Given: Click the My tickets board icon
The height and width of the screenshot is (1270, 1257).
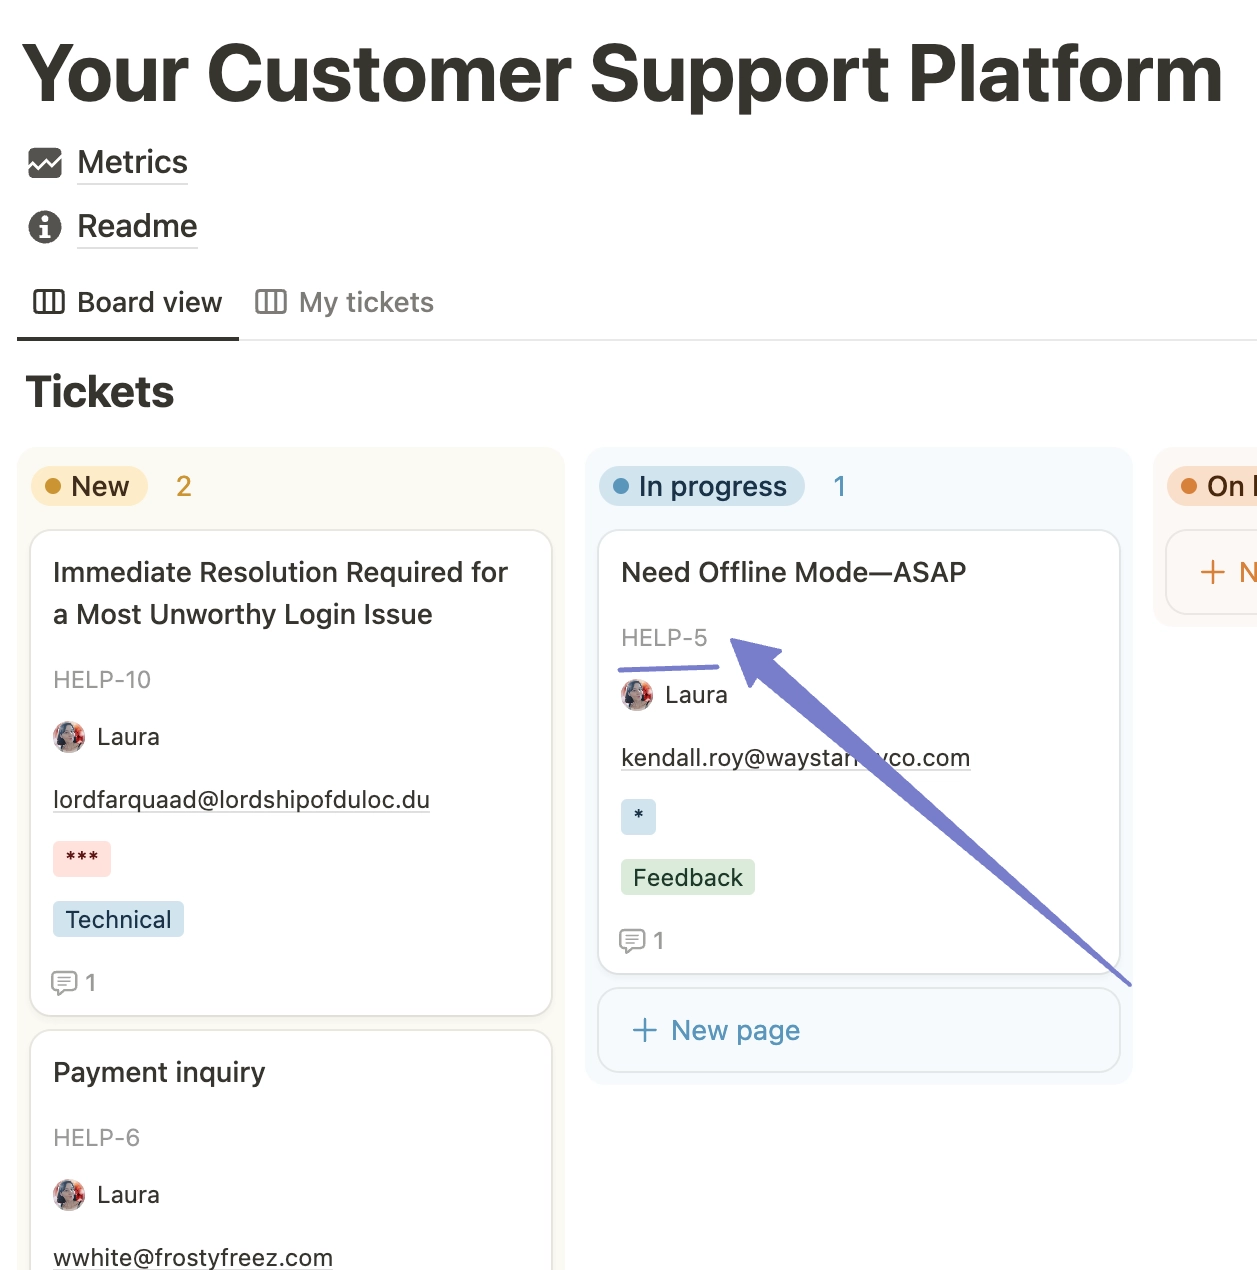Looking at the screenshot, I should tap(271, 302).
